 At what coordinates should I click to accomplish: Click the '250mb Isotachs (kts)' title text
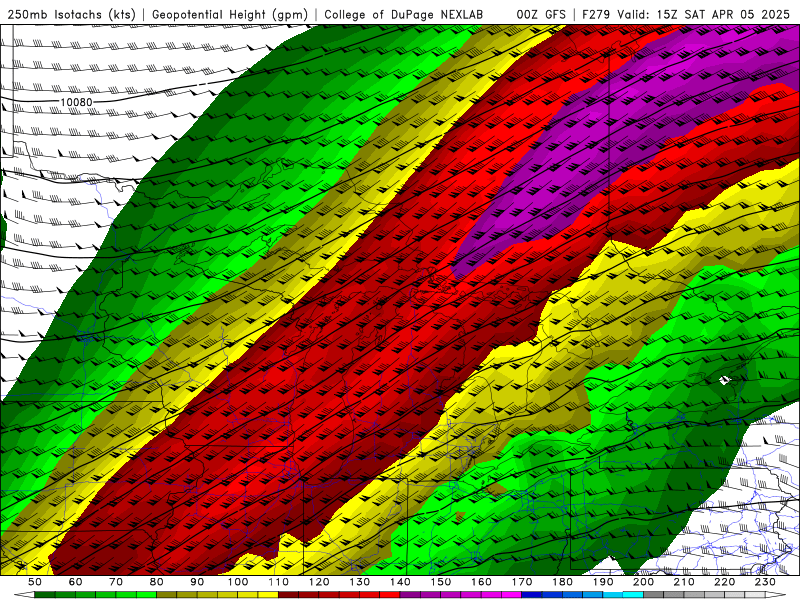click(x=71, y=15)
